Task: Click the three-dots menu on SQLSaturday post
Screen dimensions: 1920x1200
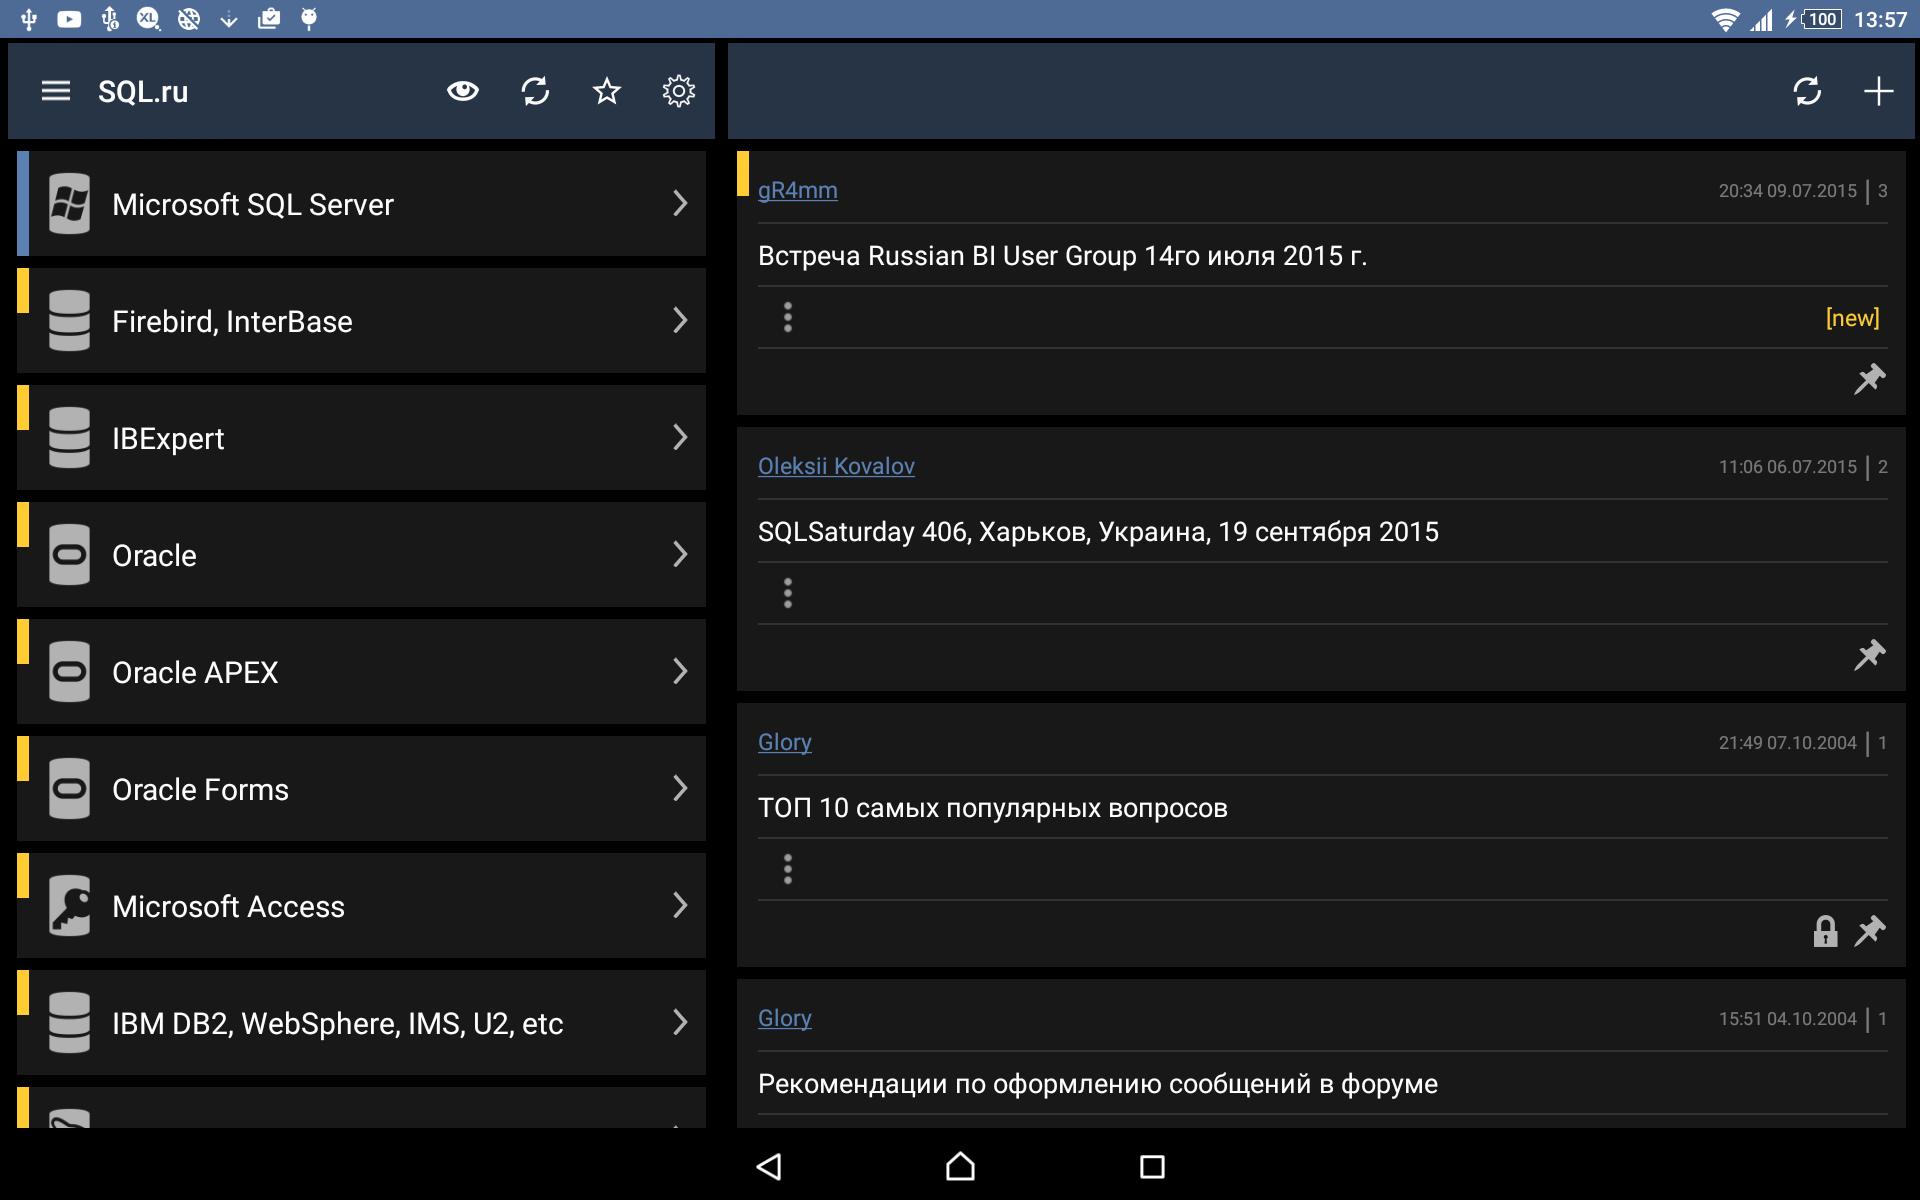Action: point(789,592)
